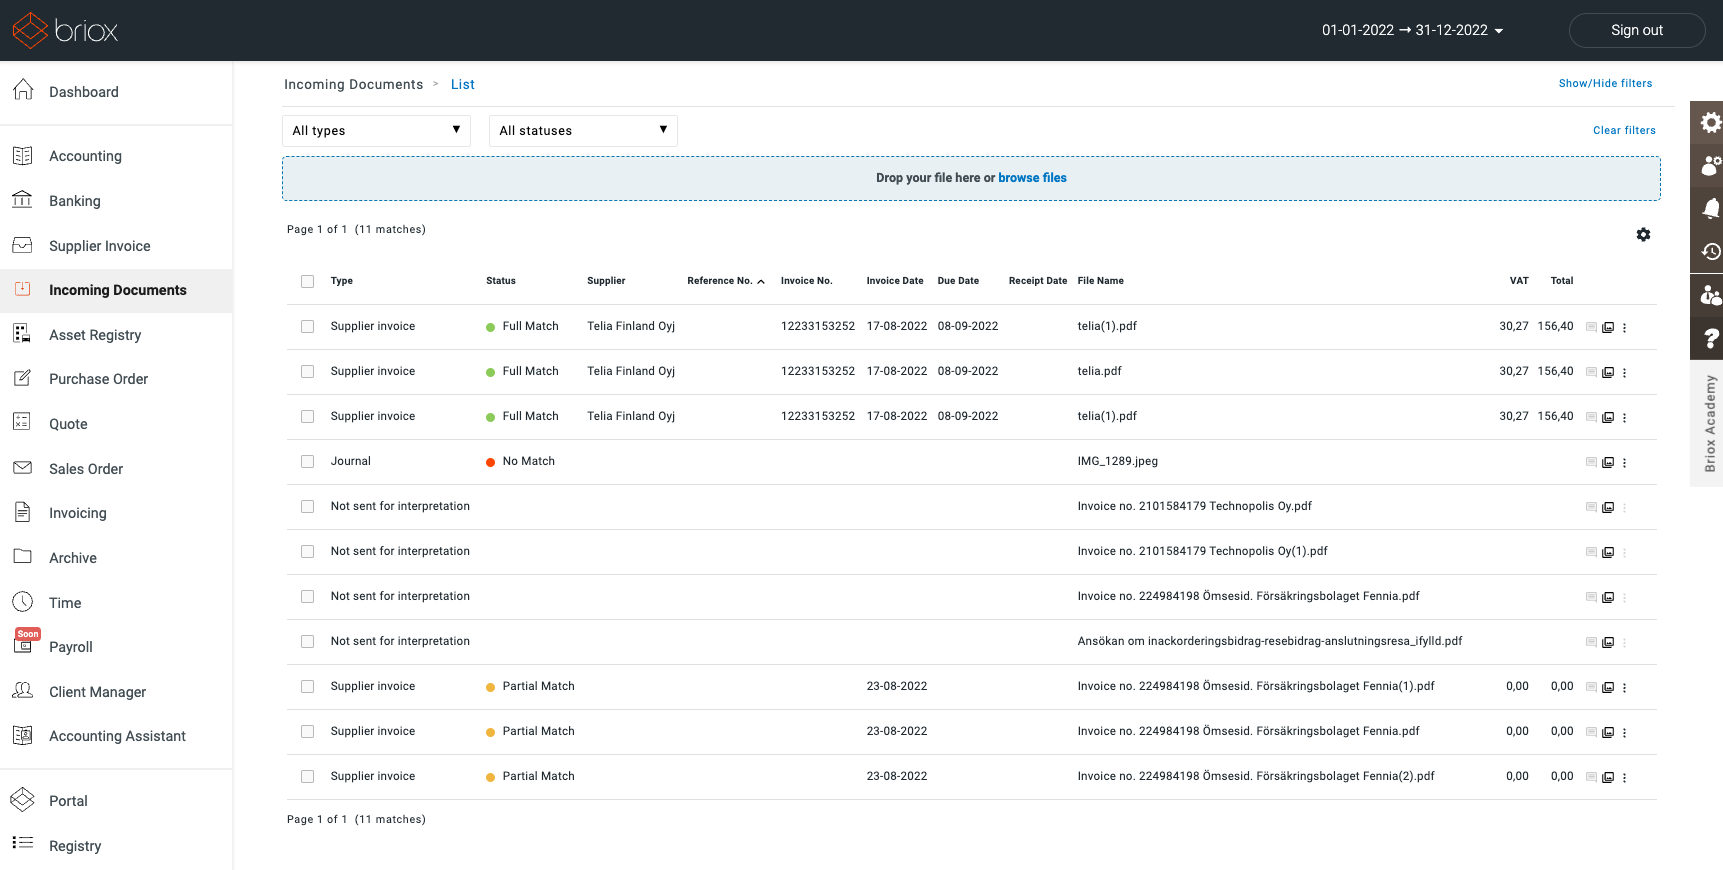Select checkbox for Technopolis Oy.pdf row

coord(307,506)
